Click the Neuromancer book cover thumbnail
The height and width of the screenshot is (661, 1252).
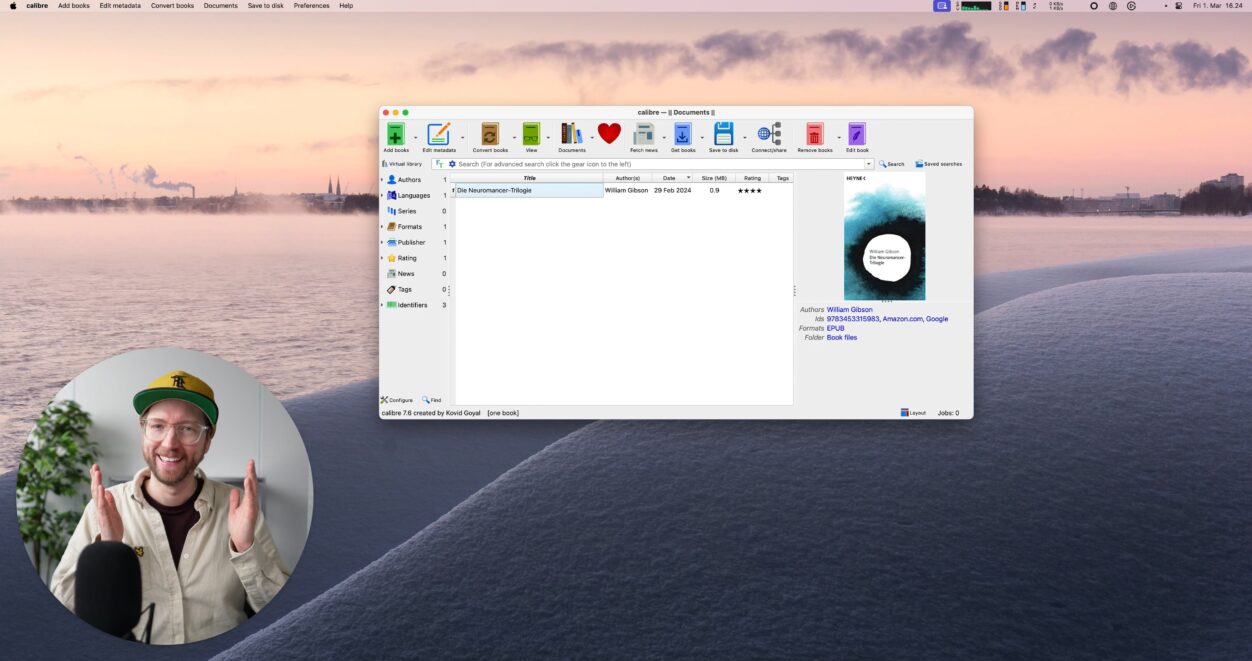coord(884,237)
